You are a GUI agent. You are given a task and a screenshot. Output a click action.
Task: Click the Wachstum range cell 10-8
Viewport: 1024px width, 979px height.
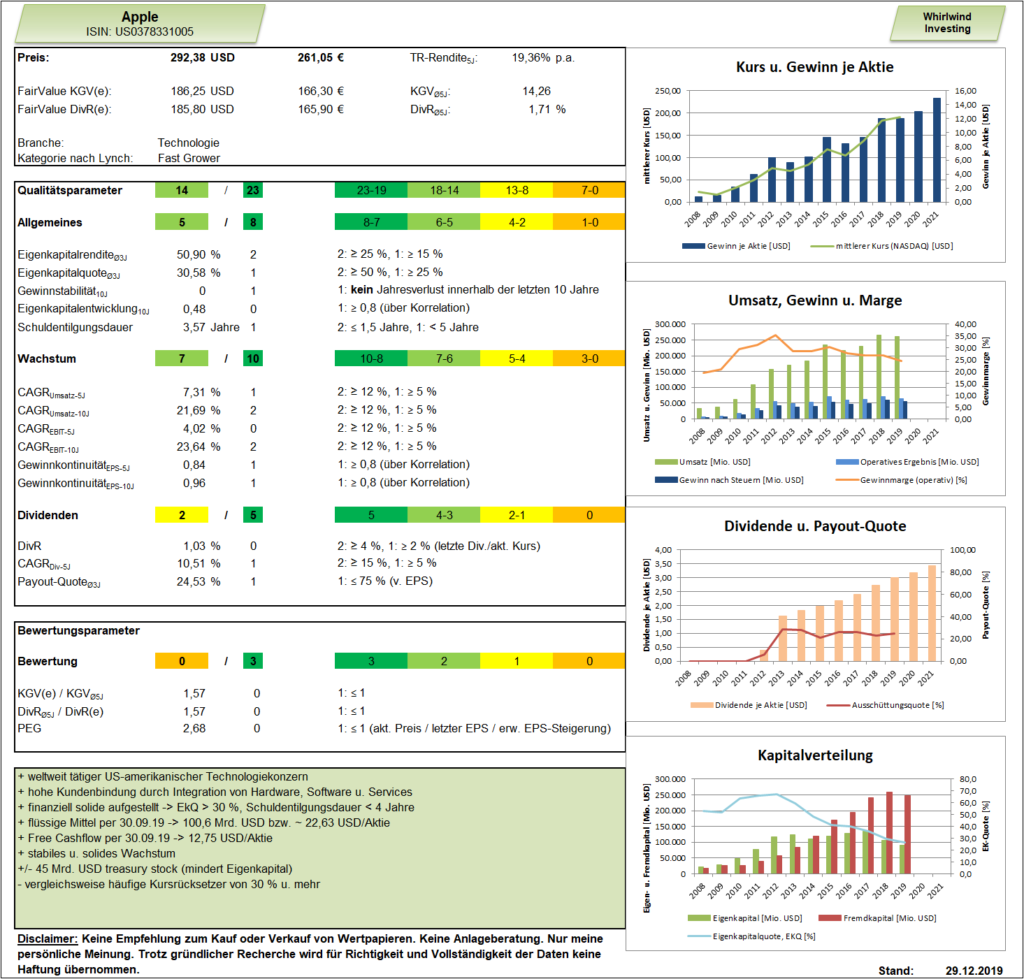371,359
